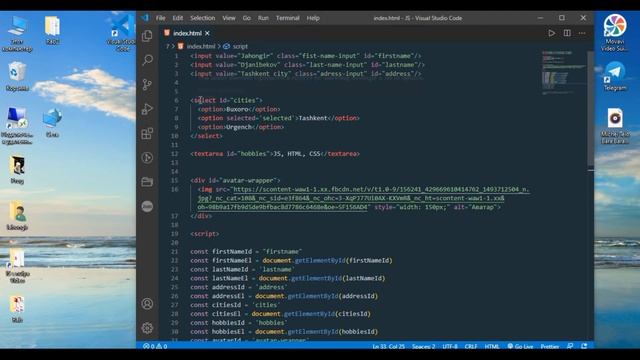Open the File menu
640x360 pixels.
pyautogui.click(x=160, y=18)
